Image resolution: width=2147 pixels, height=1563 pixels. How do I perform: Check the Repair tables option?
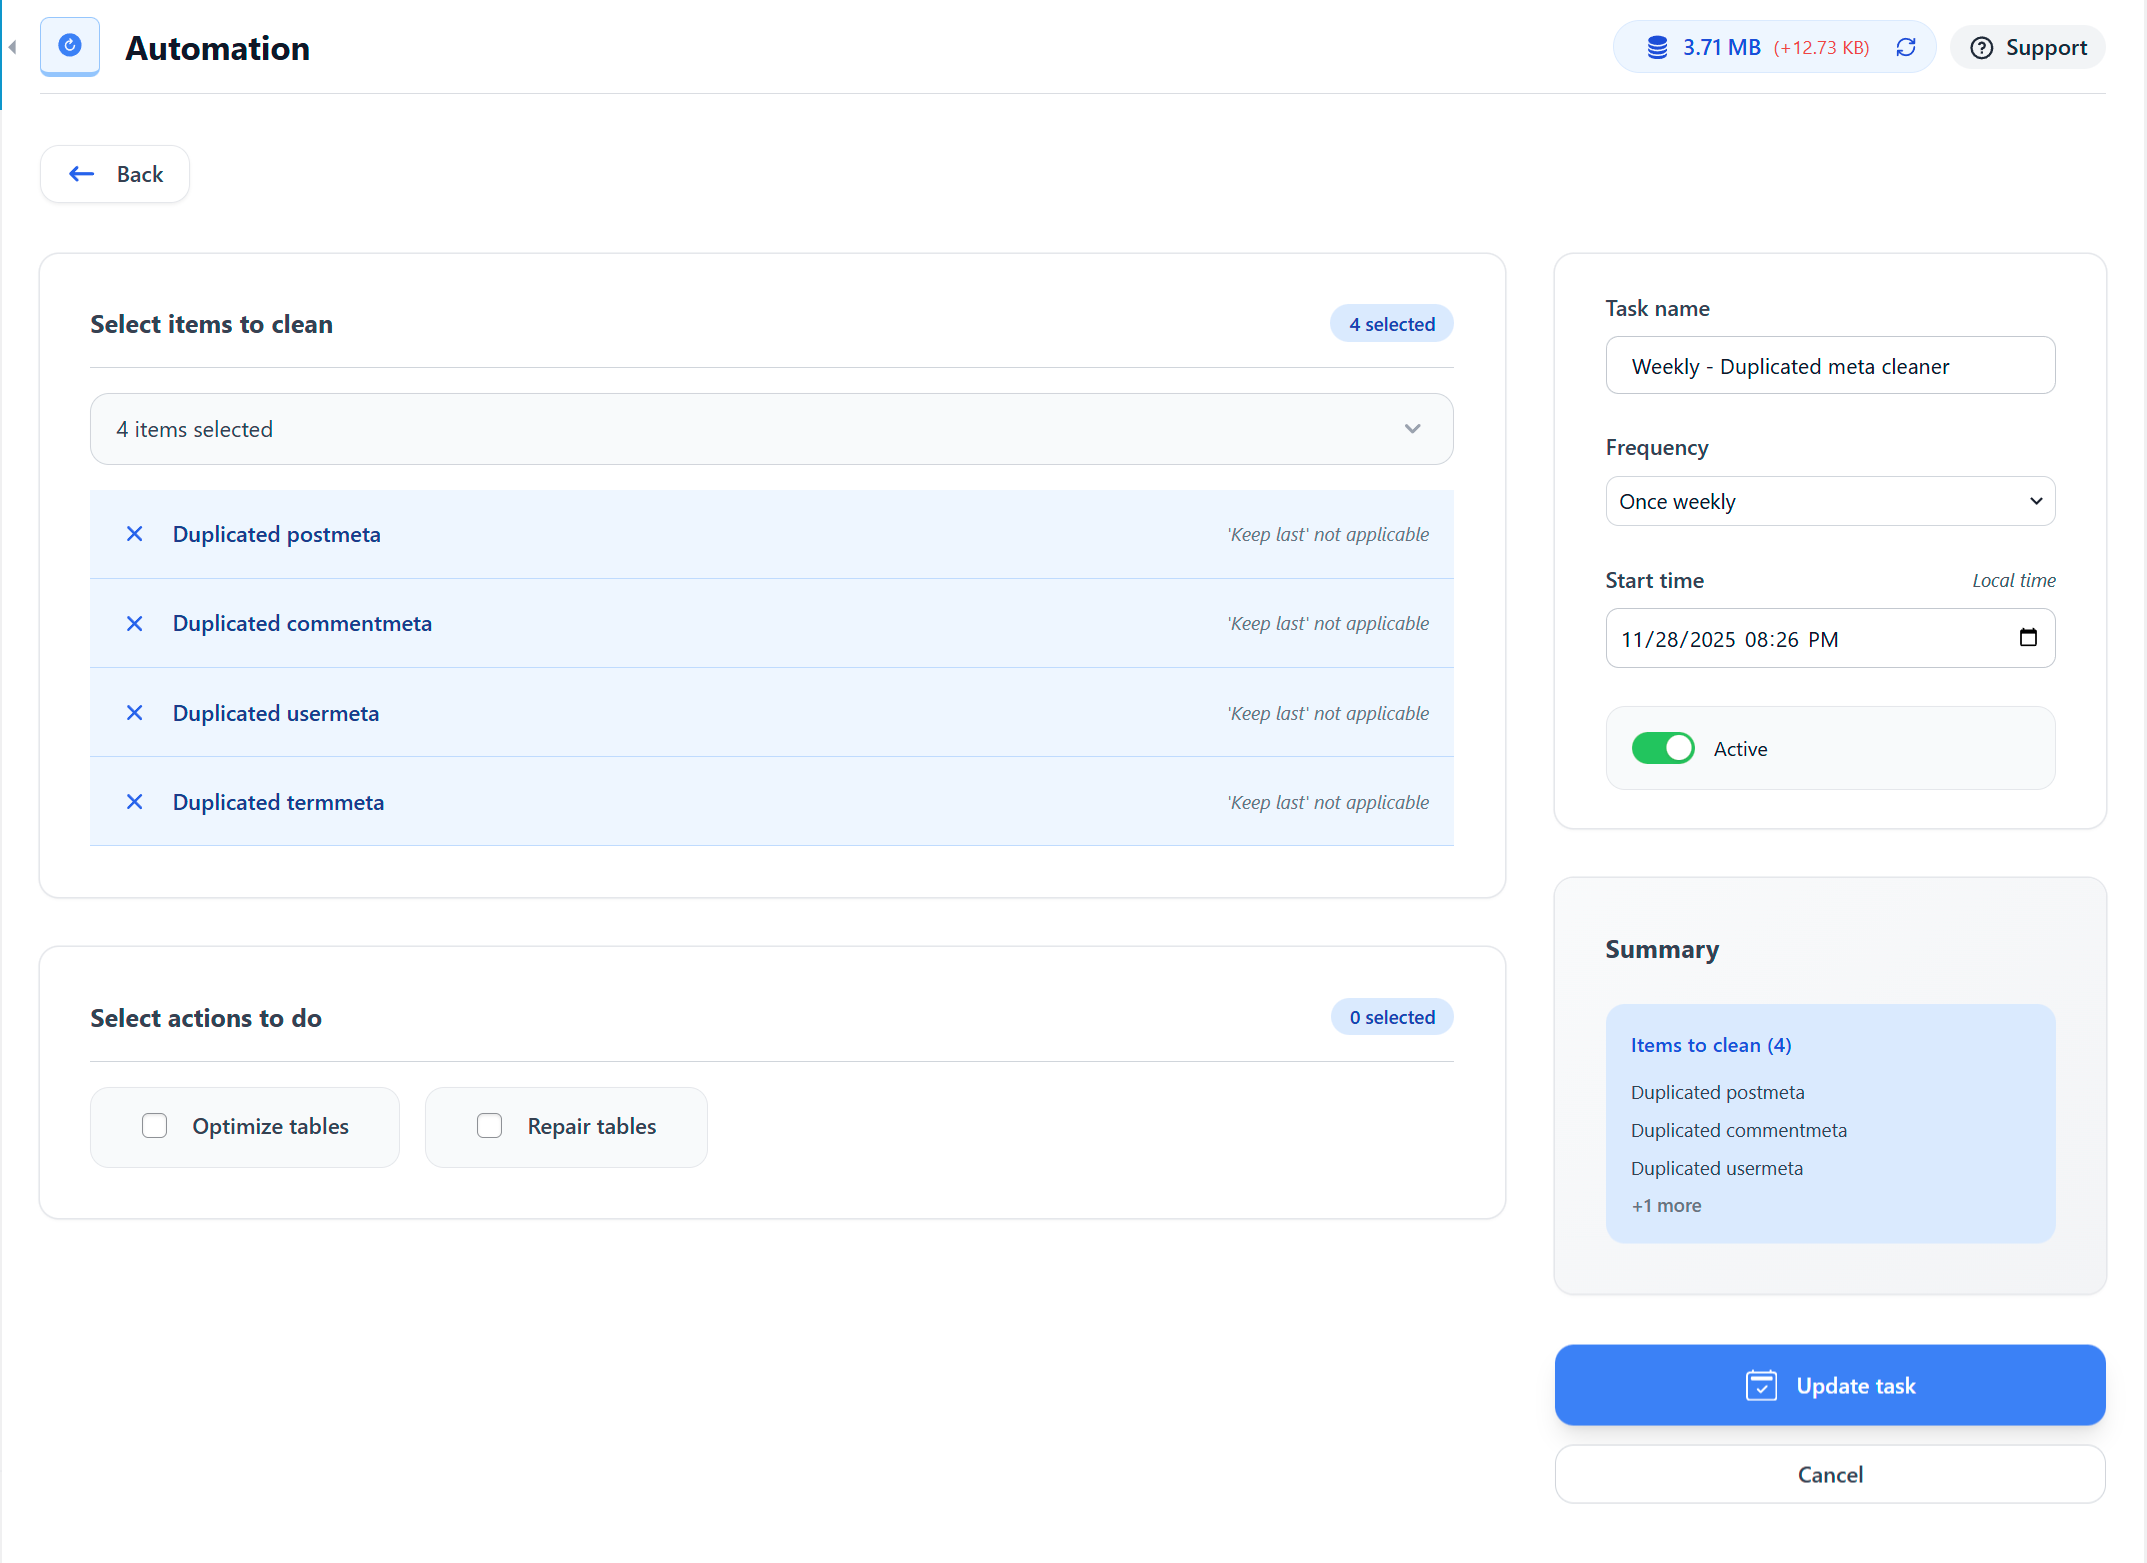point(490,1126)
